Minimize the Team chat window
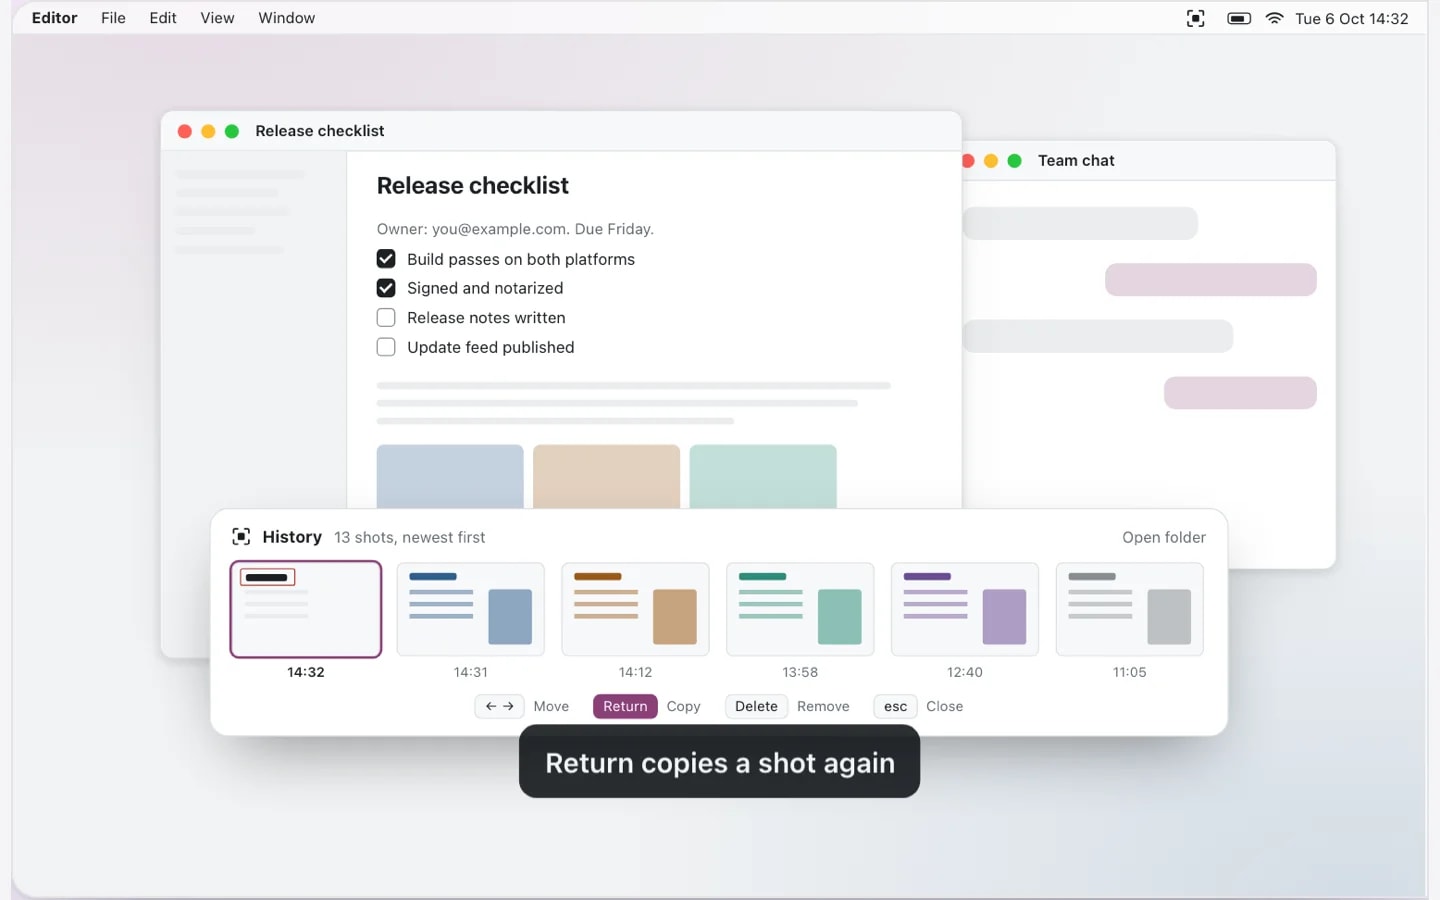The width and height of the screenshot is (1440, 900). pos(991,161)
